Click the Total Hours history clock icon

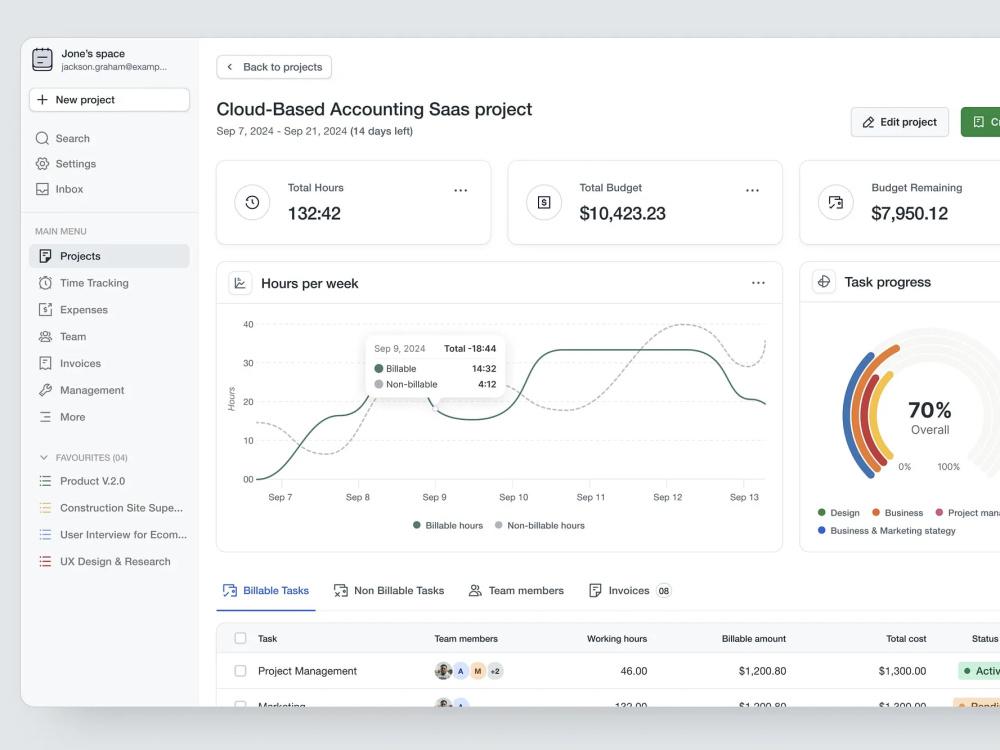coord(253,202)
